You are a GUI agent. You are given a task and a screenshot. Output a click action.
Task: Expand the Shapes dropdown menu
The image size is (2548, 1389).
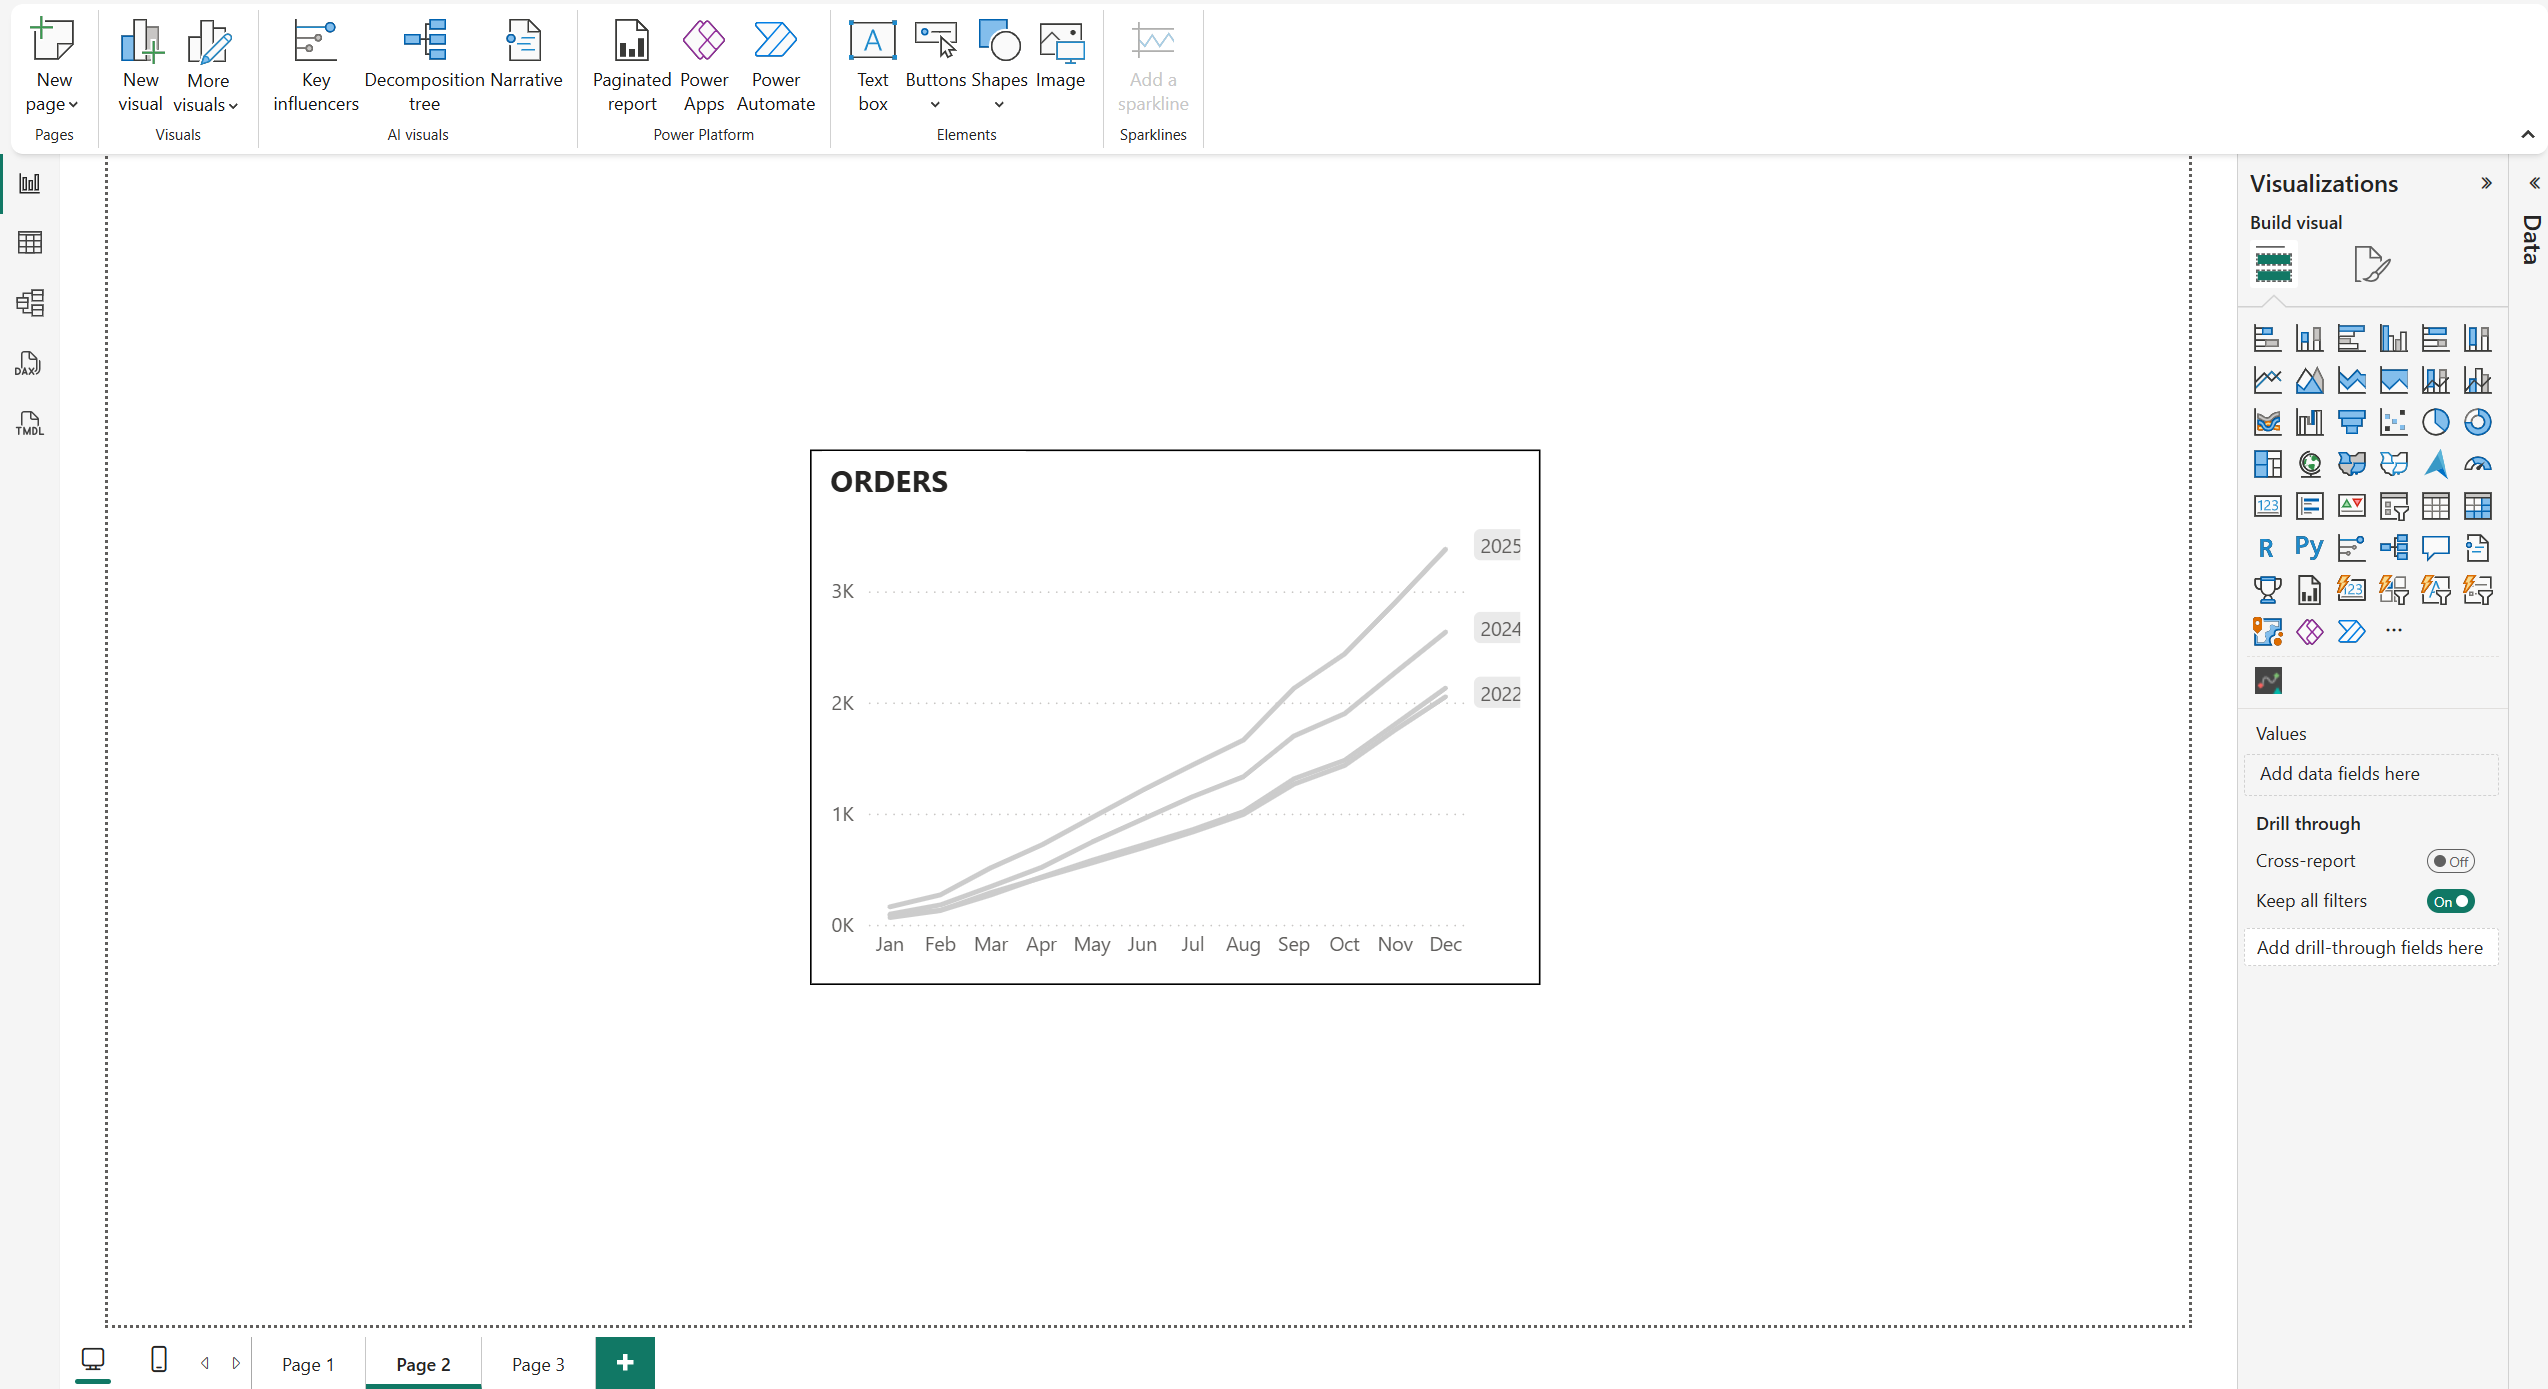[x=998, y=104]
